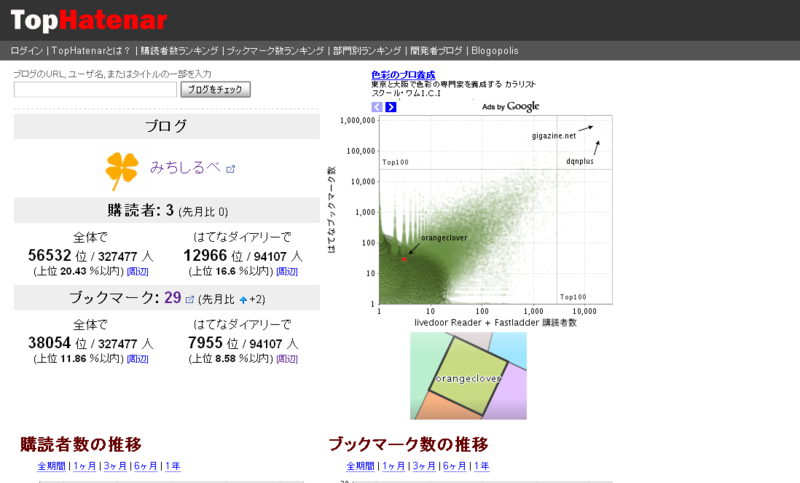The width and height of the screenshot is (800, 483).
Task: Open 周辺 link for Hatena Diary bookmark rank
Action: [287, 359]
